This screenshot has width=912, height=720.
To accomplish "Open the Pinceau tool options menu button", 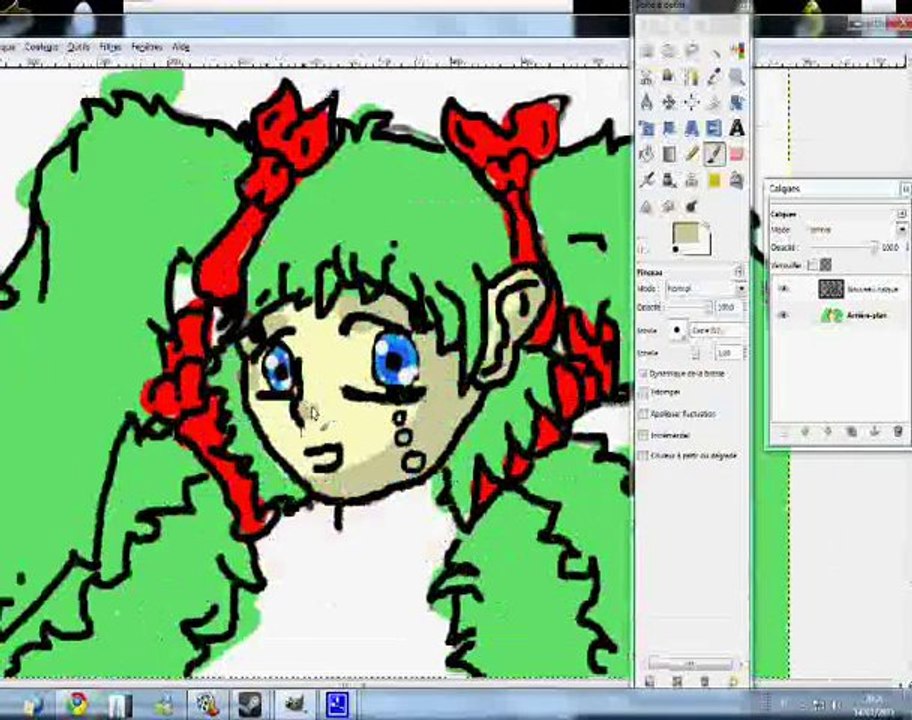I will tap(739, 272).
